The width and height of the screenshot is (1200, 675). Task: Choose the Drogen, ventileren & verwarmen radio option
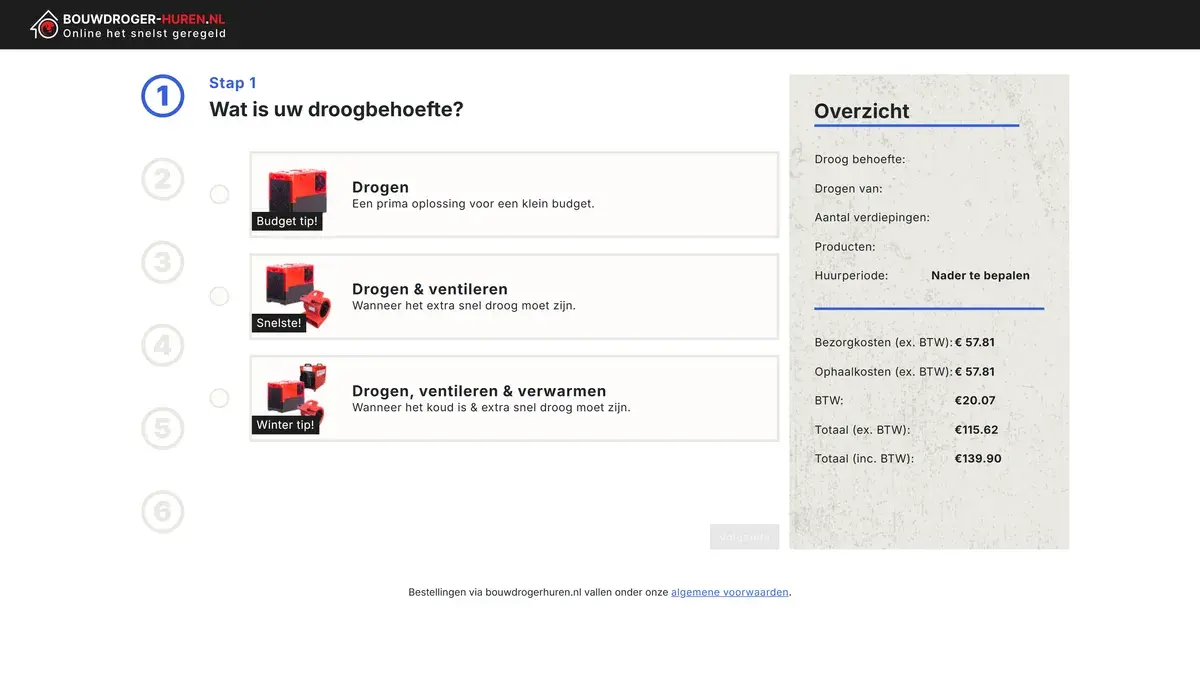[x=219, y=398]
